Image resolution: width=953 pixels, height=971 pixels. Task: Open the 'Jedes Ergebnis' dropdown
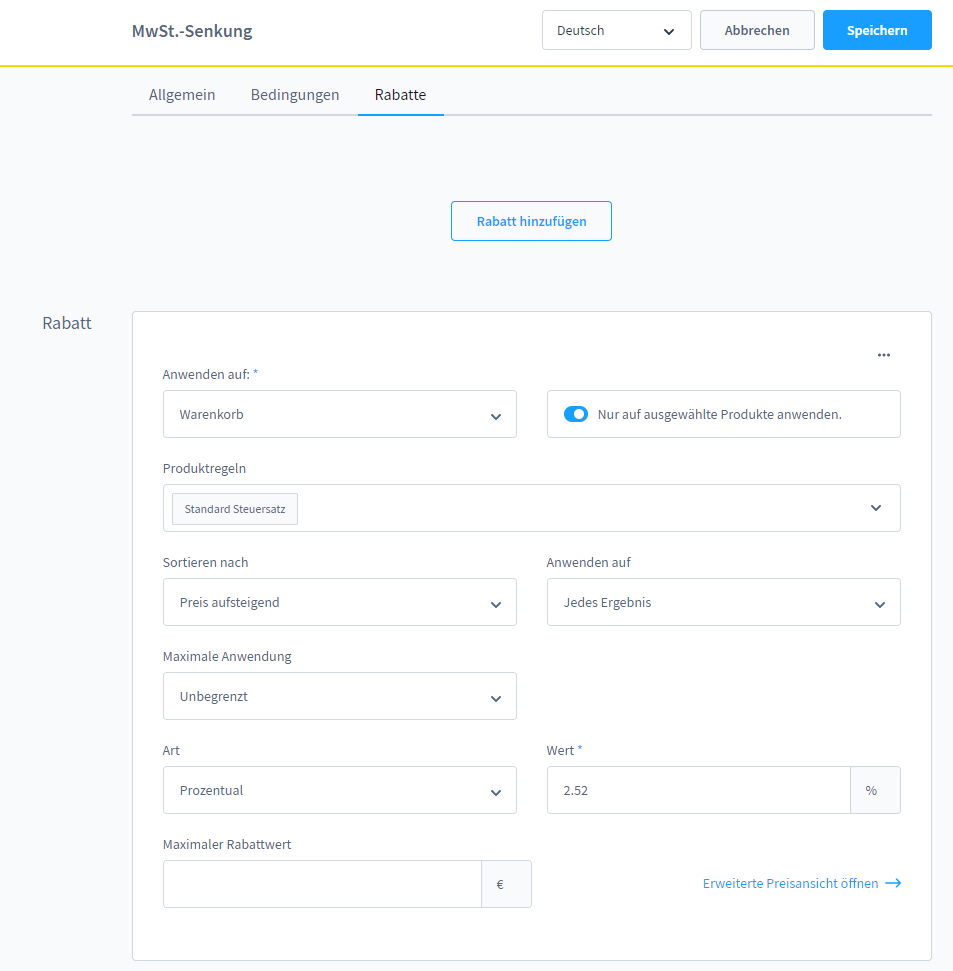coord(723,602)
